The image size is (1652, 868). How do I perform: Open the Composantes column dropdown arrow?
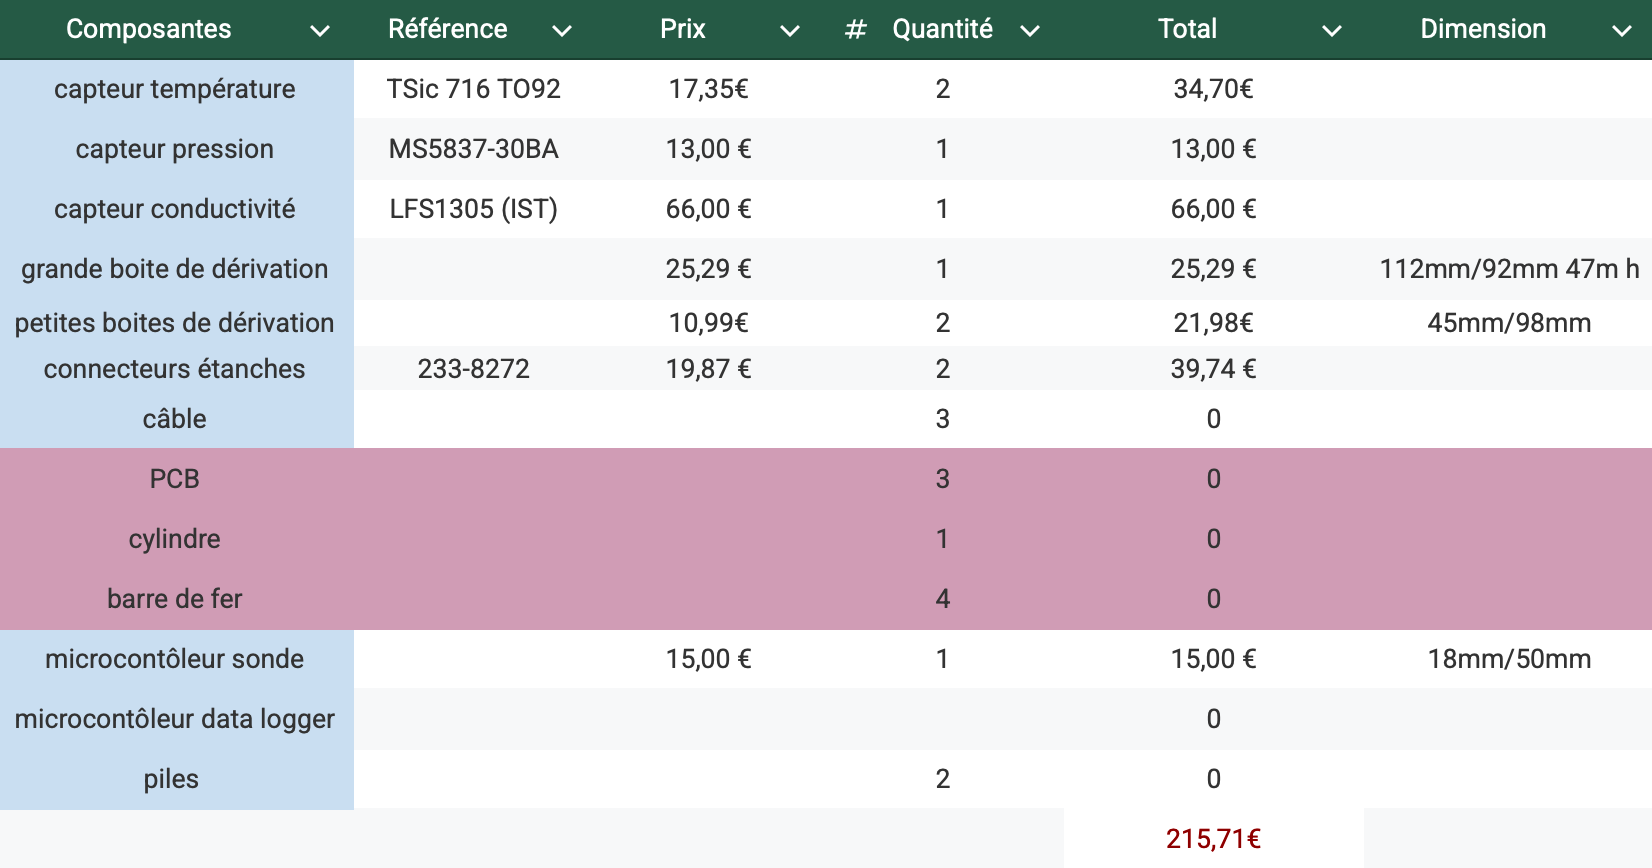320,31
